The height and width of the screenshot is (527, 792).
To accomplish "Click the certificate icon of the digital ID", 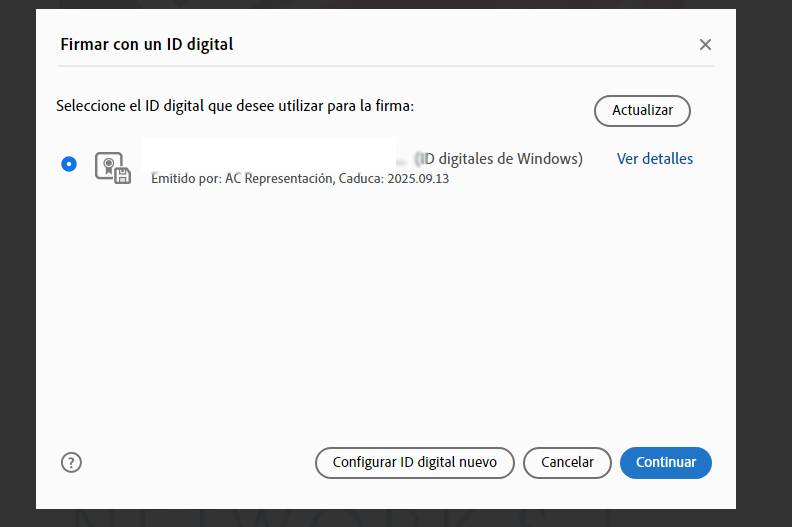I will click(109, 165).
